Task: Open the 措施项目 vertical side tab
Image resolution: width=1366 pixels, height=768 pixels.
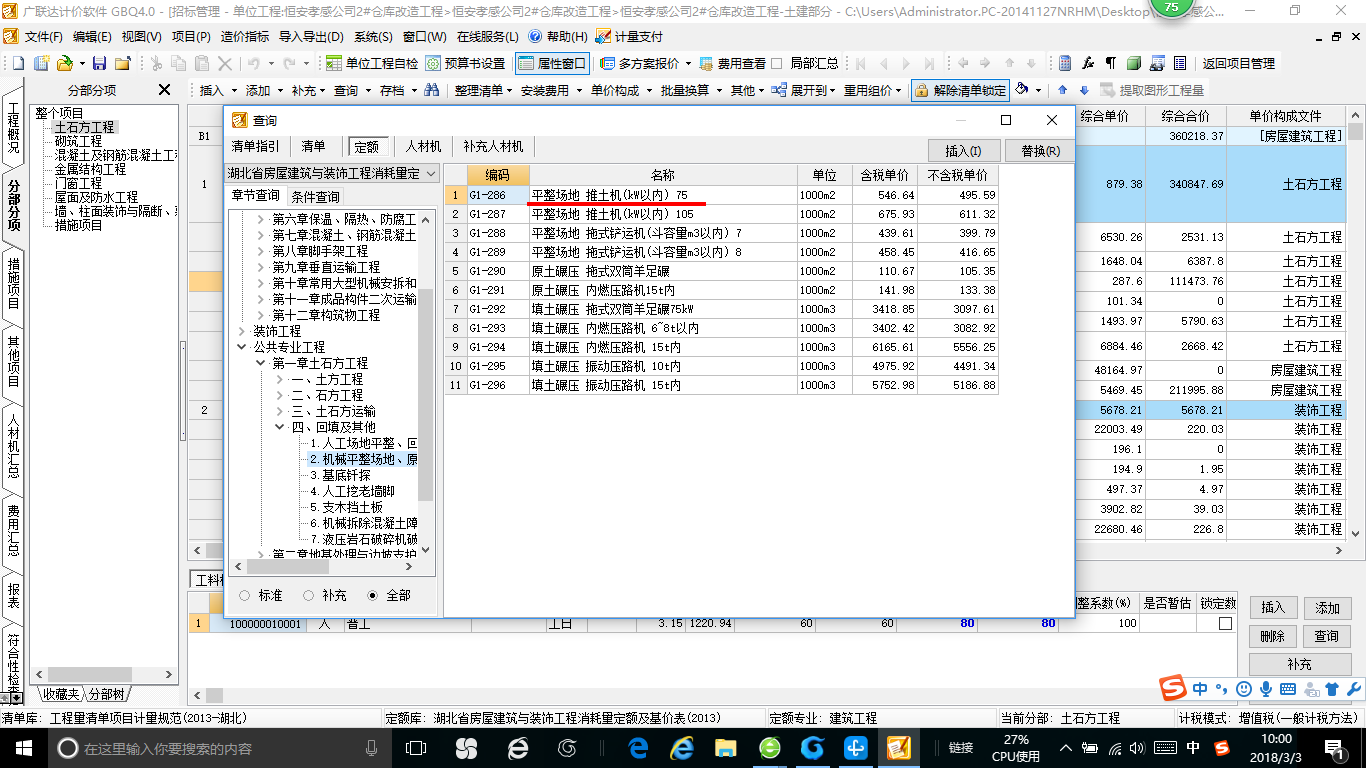Action: [13, 283]
